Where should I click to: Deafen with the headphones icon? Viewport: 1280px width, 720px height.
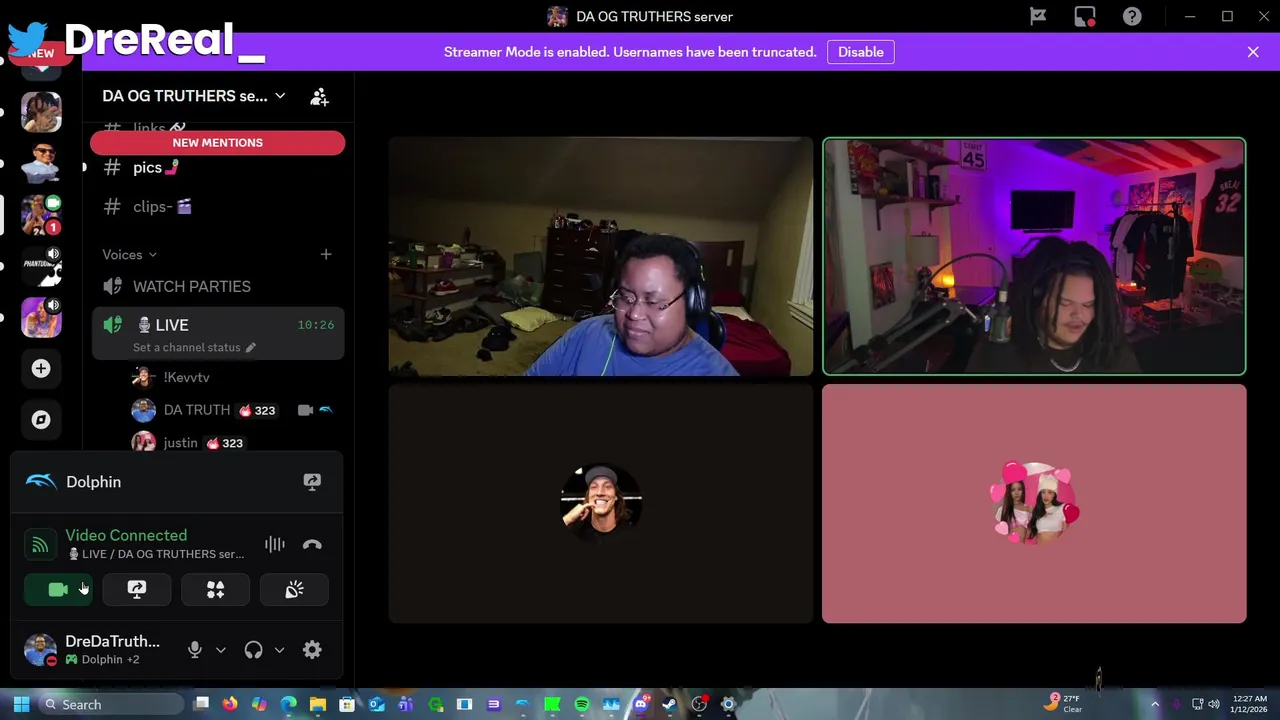[x=253, y=650]
